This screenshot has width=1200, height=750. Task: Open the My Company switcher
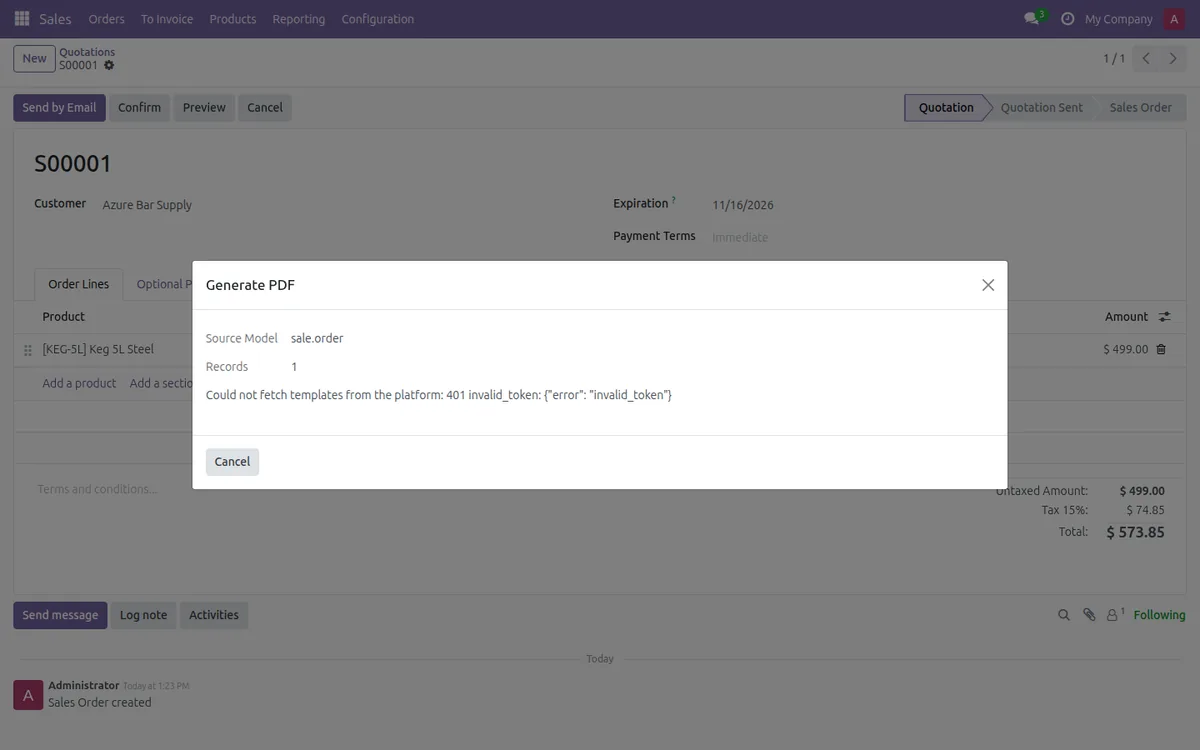pyautogui.click(x=1118, y=19)
